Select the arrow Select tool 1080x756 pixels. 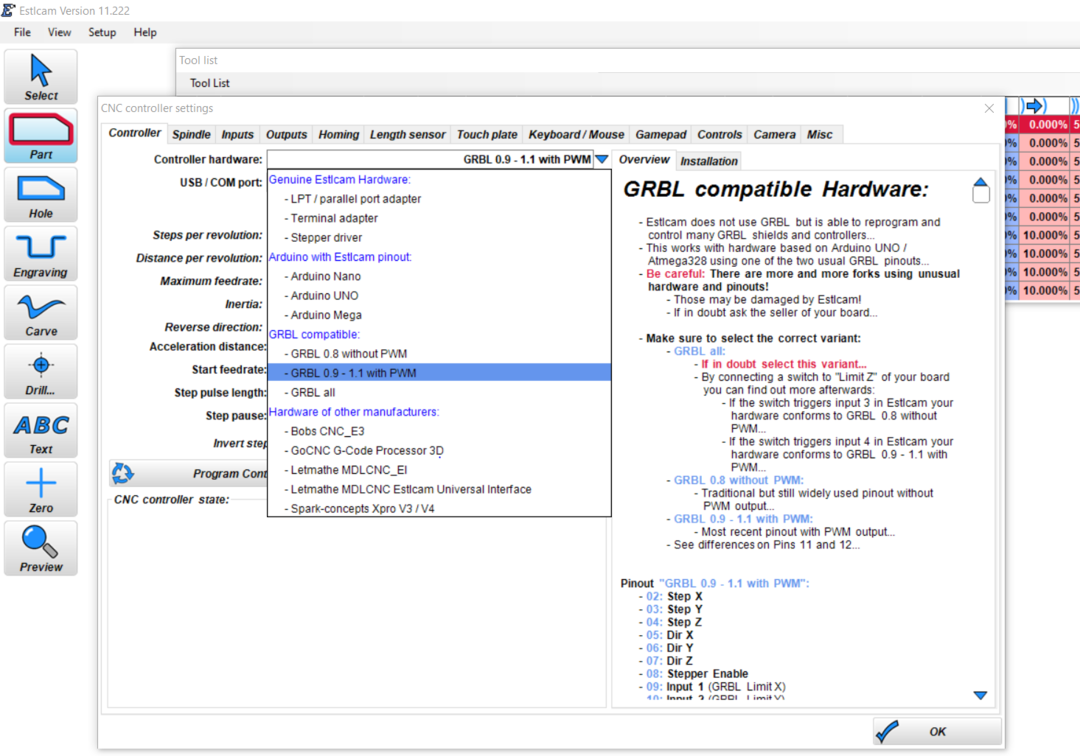coord(41,77)
